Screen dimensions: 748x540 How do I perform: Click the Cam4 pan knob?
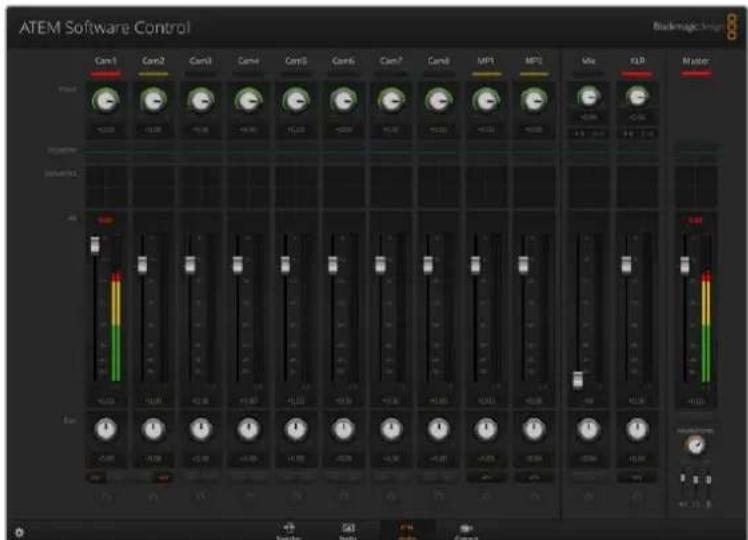click(x=249, y=429)
